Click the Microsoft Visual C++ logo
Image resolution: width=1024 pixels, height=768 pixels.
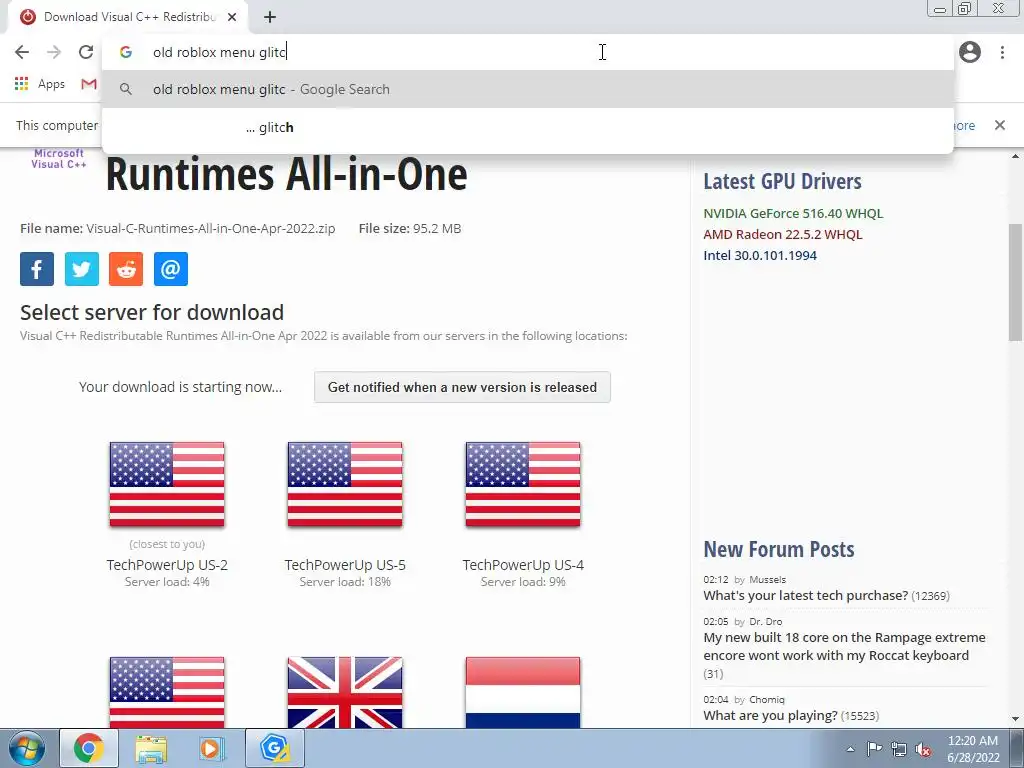point(59,159)
